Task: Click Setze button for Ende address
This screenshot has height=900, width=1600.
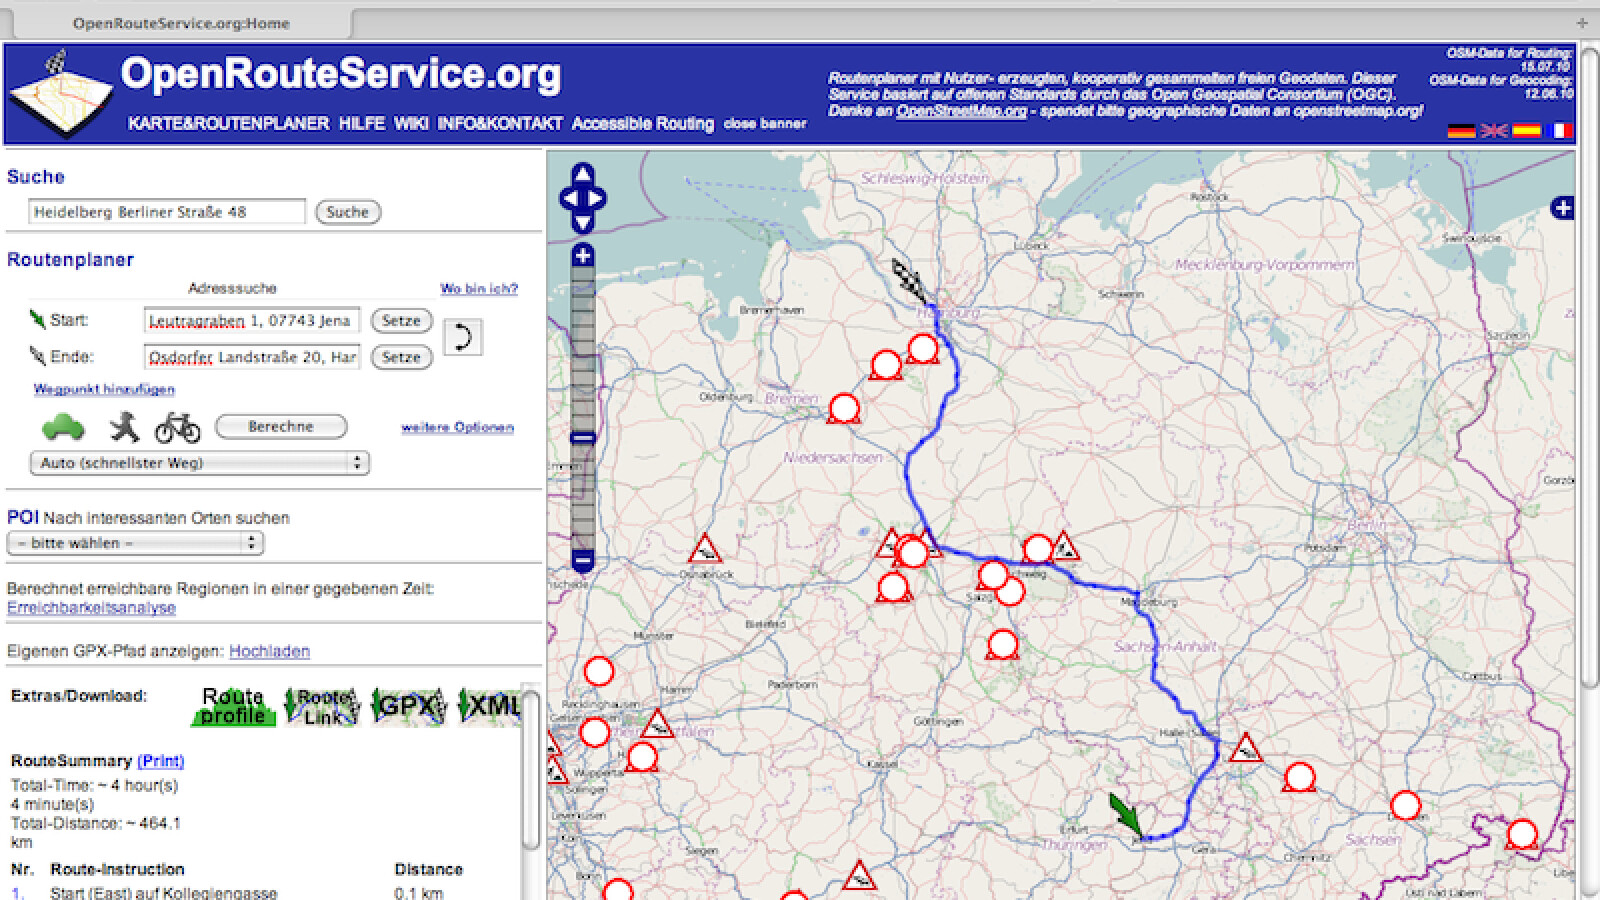Action: [x=401, y=357]
